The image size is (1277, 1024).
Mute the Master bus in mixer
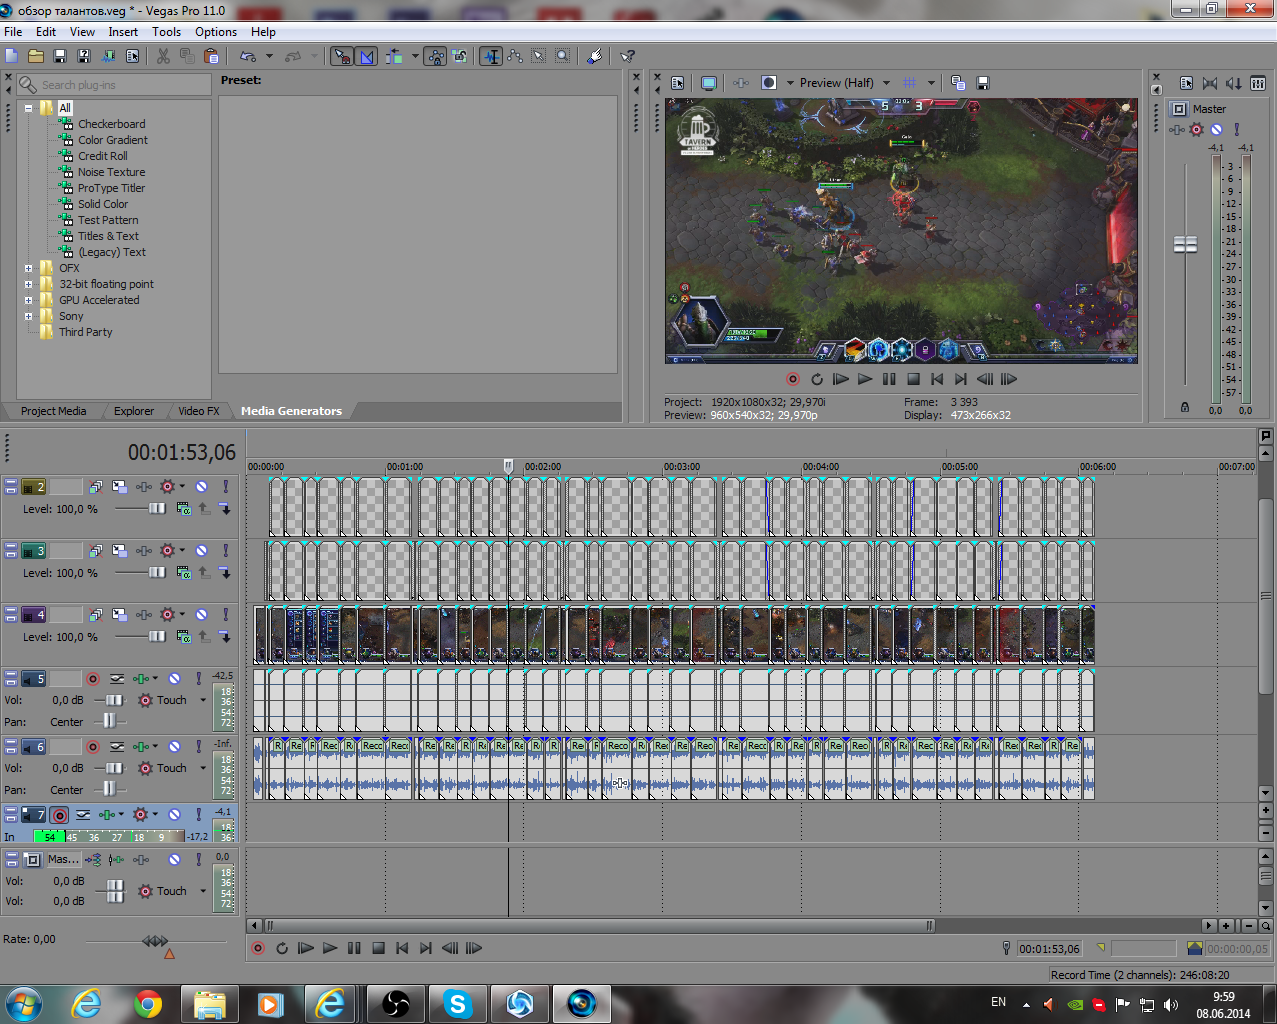[x=1216, y=129]
